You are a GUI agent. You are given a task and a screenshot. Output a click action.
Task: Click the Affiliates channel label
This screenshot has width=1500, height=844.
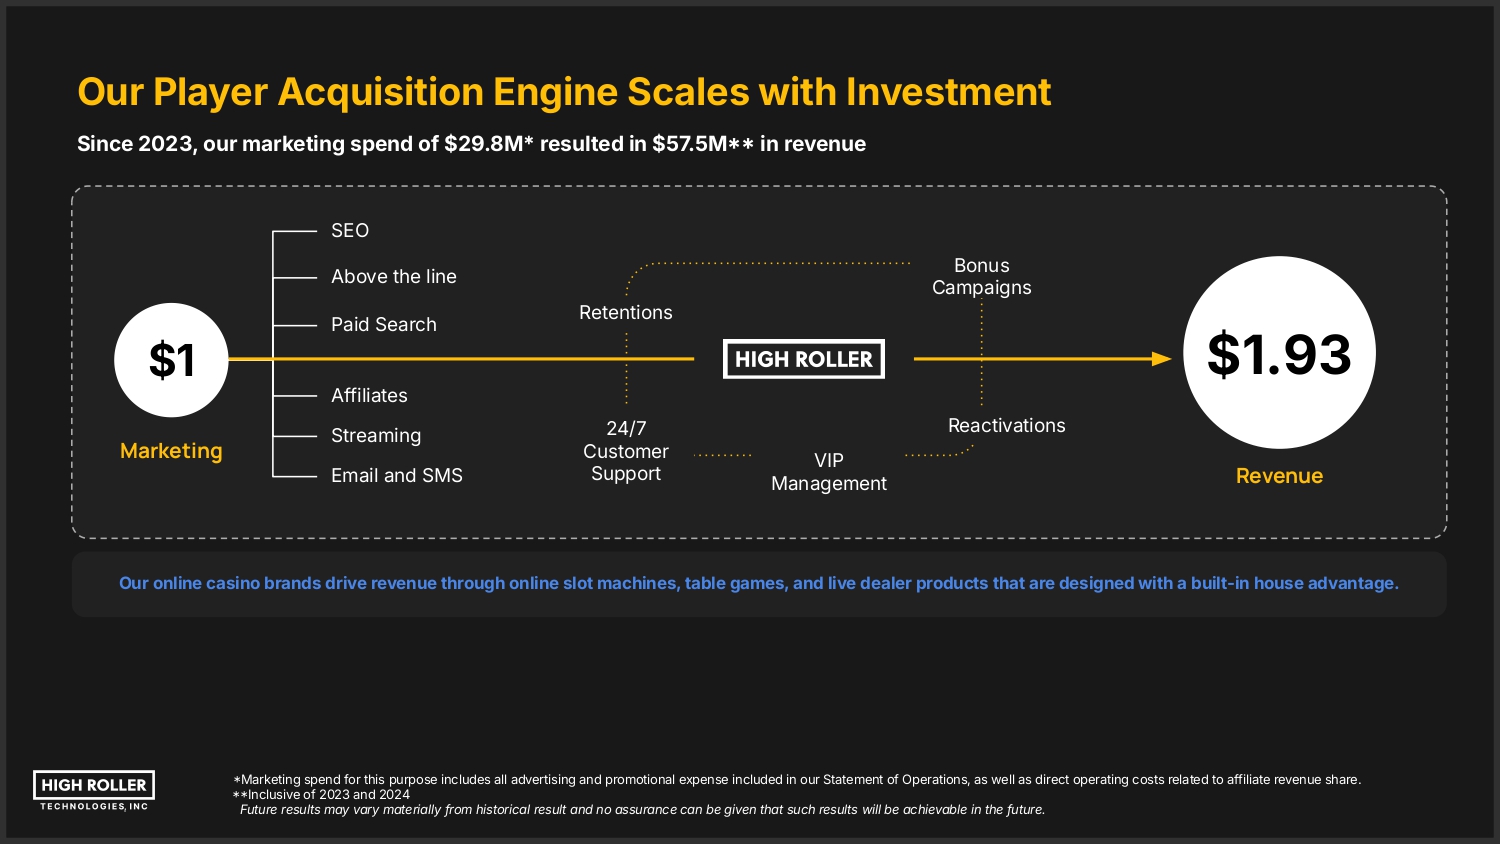click(x=369, y=396)
